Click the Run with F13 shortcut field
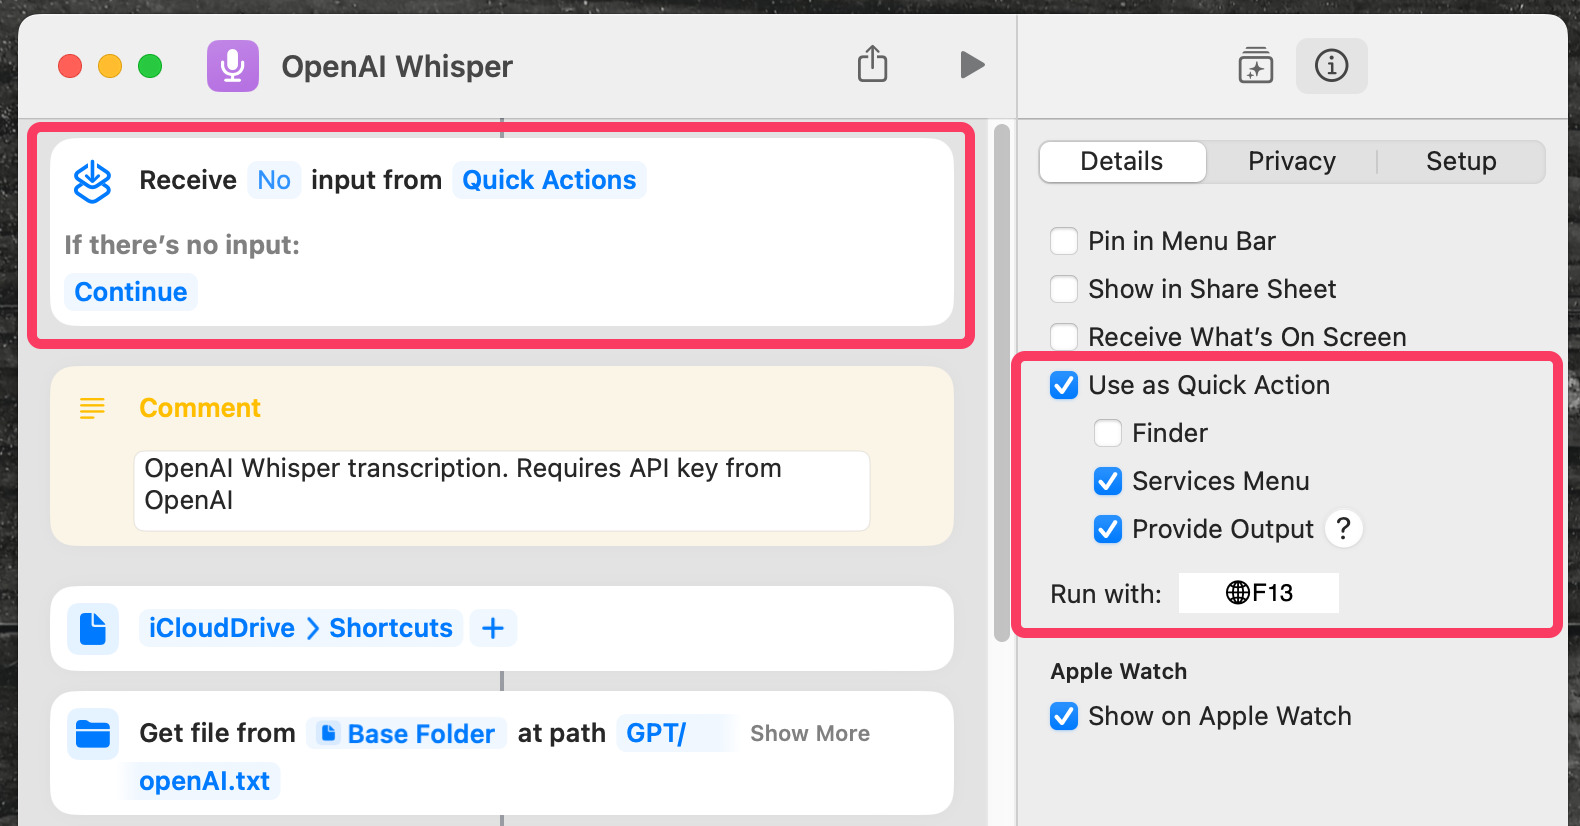1580x826 pixels. 1258,593
